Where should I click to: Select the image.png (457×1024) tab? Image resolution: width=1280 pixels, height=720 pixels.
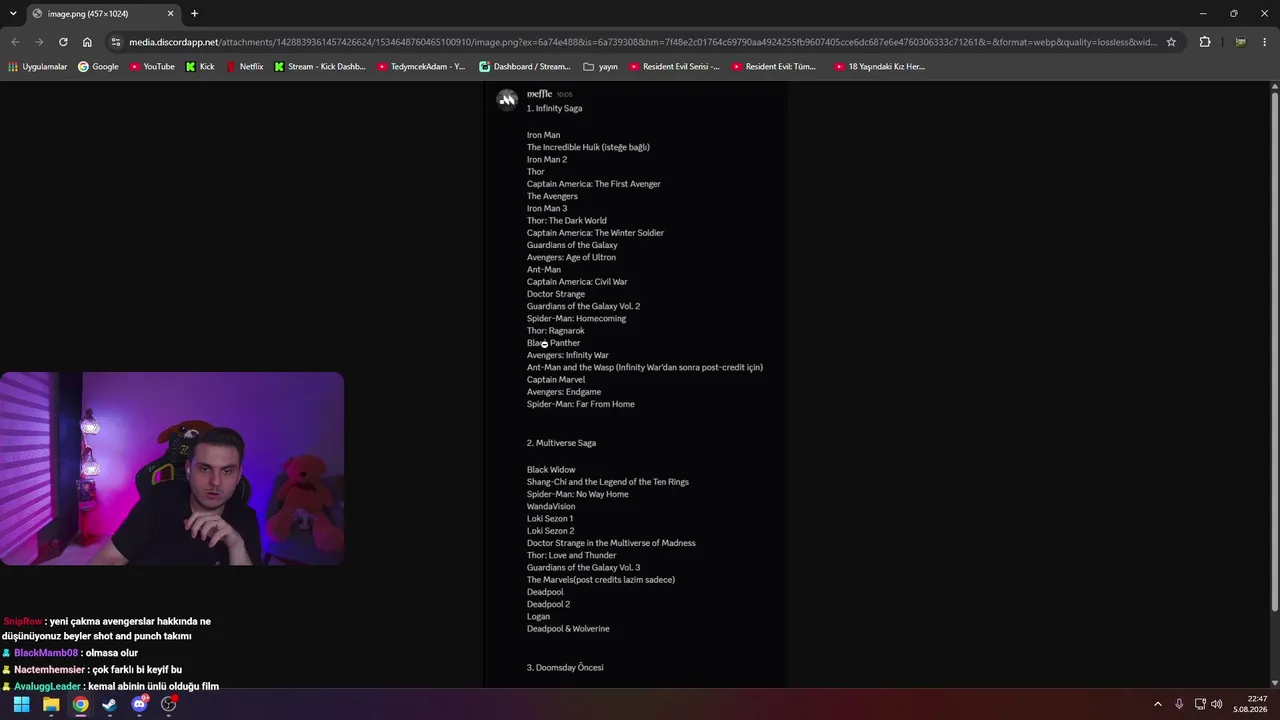103,14
